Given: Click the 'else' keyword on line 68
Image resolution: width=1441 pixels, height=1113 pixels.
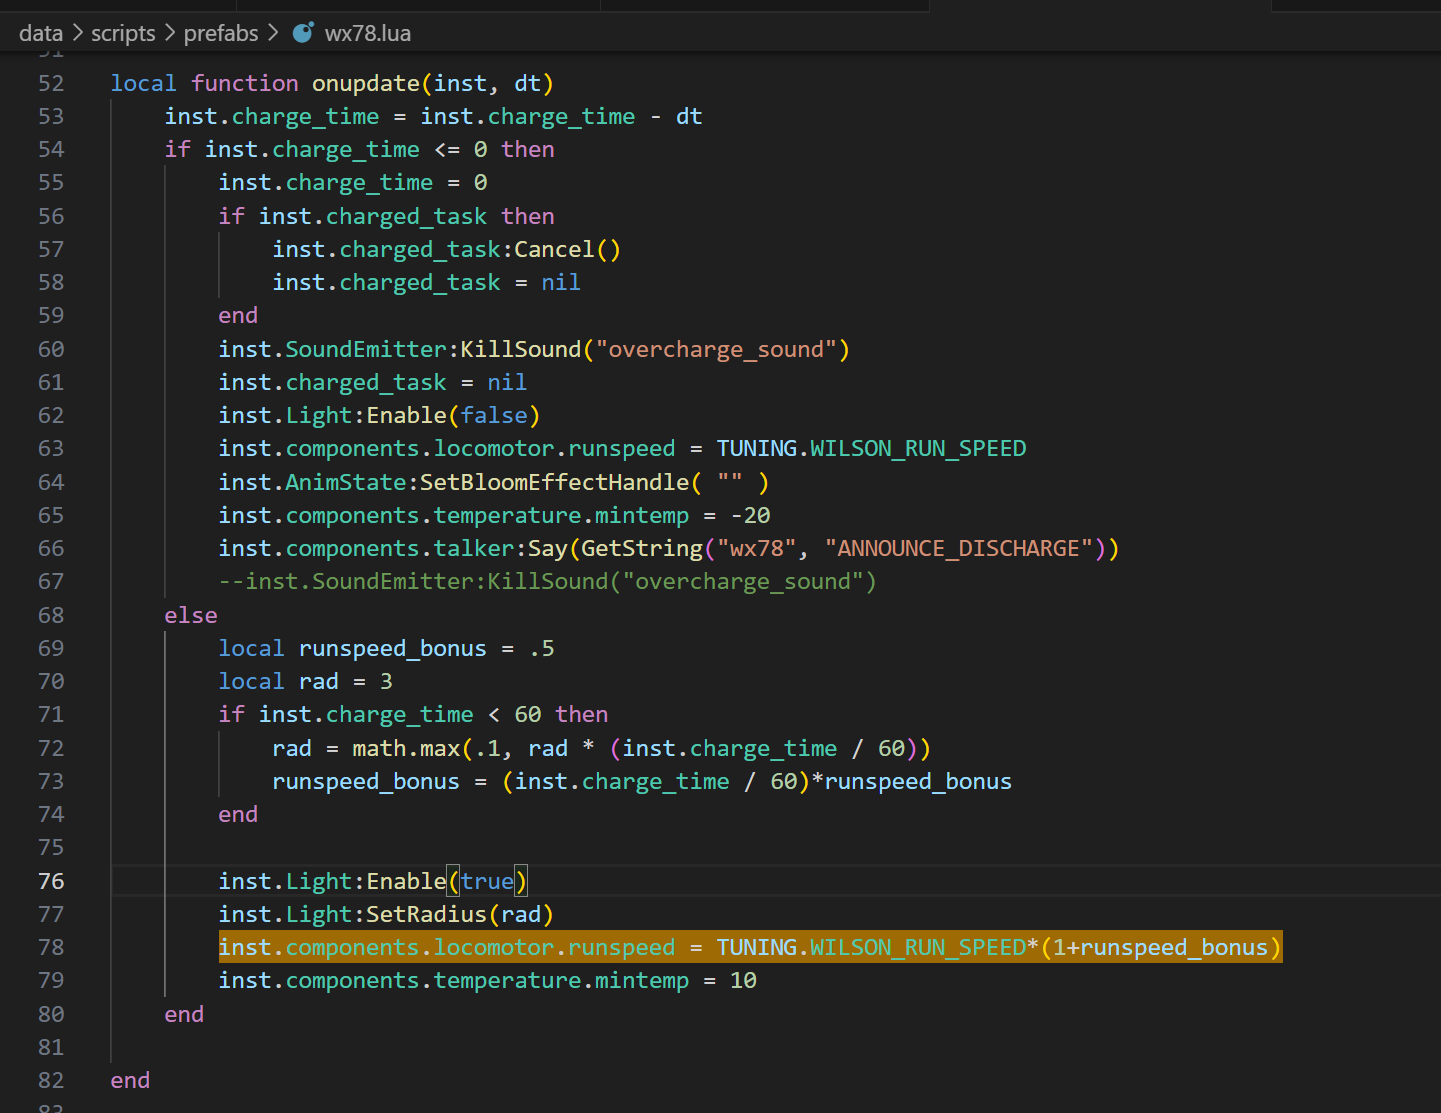Looking at the screenshot, I should [x=191, y=615].
